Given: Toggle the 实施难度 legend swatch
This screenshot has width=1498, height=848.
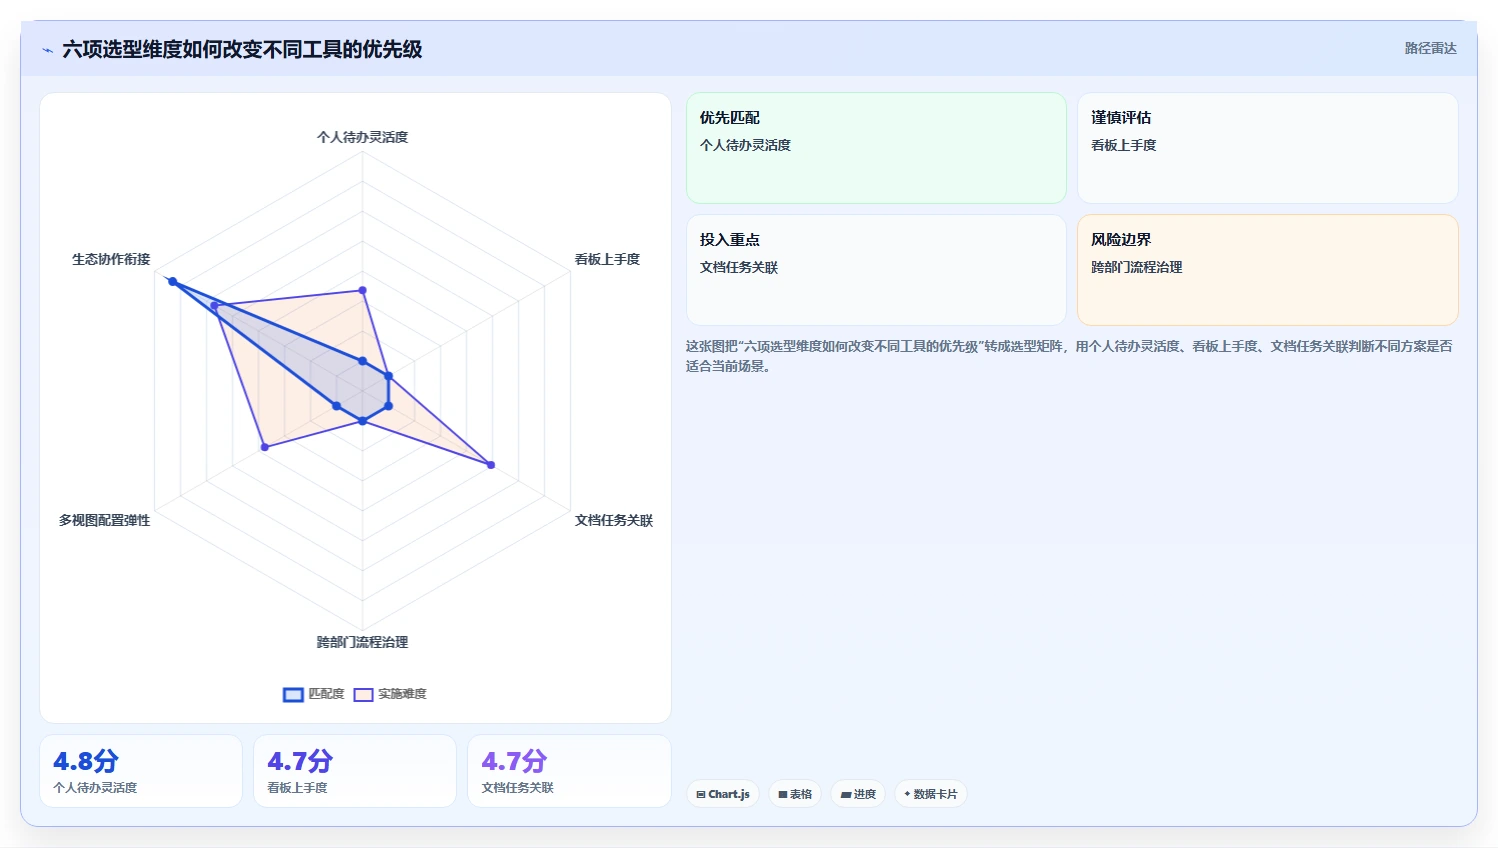Looking at the screenshot, I should 363,694.
